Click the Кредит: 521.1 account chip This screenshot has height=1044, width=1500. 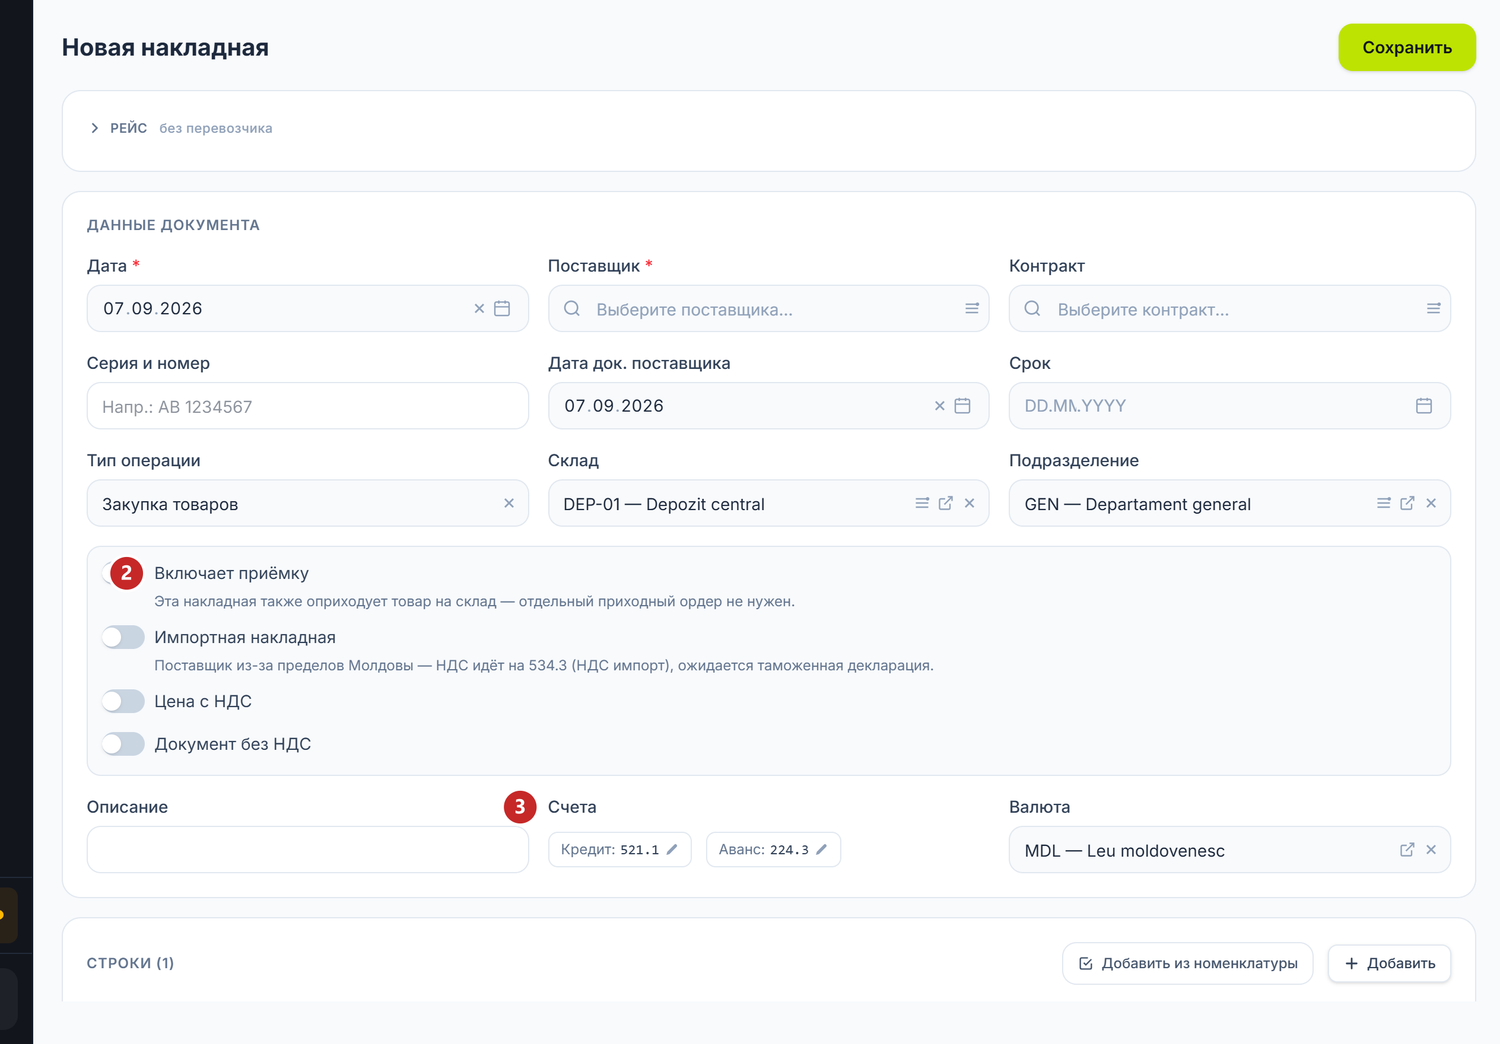click(619, 850)
